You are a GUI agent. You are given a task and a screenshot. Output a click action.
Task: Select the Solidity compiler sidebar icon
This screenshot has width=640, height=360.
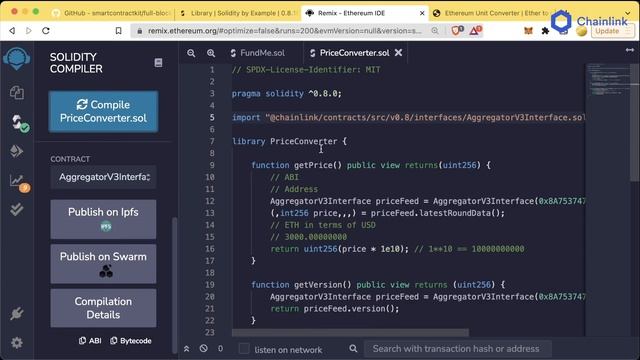[x=18, y=122]
